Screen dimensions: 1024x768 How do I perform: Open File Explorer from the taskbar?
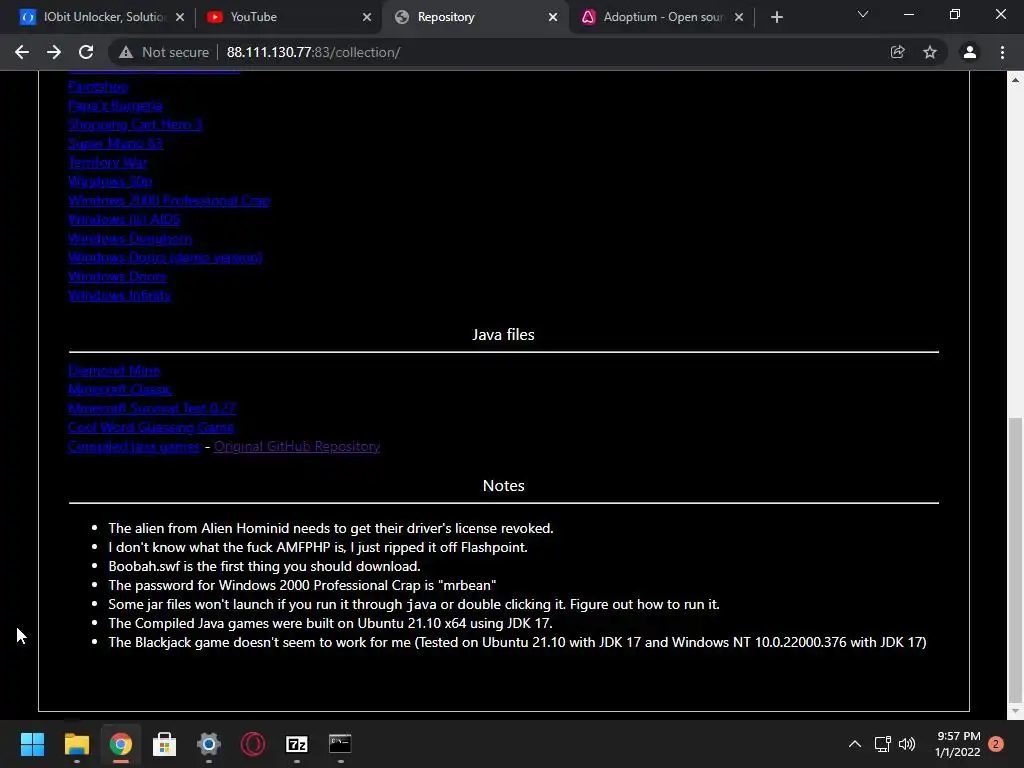click(x=76, y=744)
